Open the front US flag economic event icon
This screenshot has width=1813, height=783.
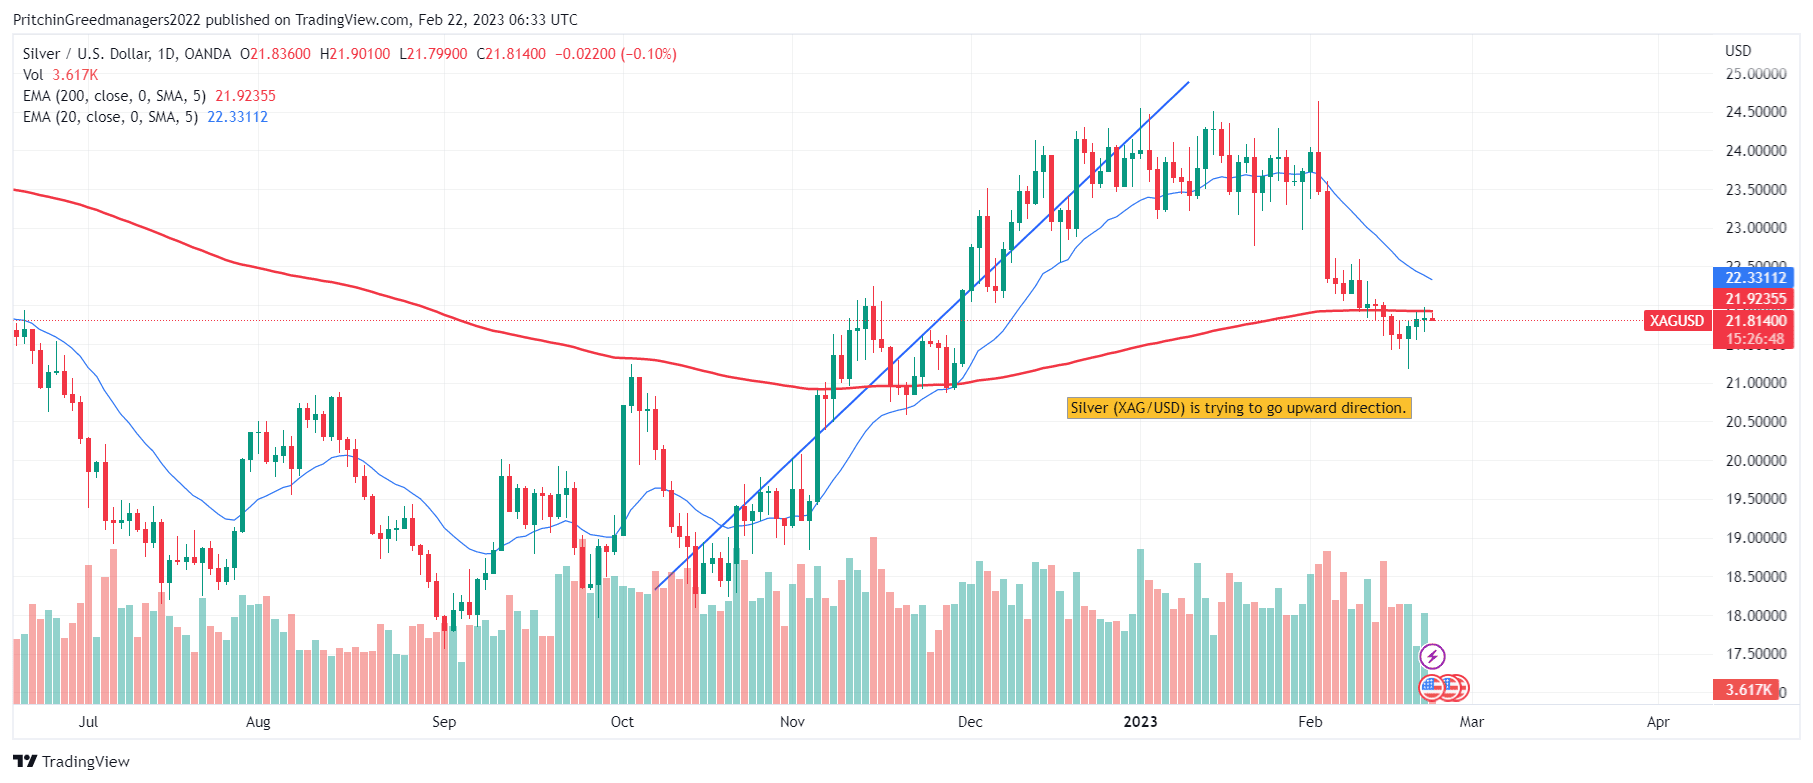pos(1431,688)
